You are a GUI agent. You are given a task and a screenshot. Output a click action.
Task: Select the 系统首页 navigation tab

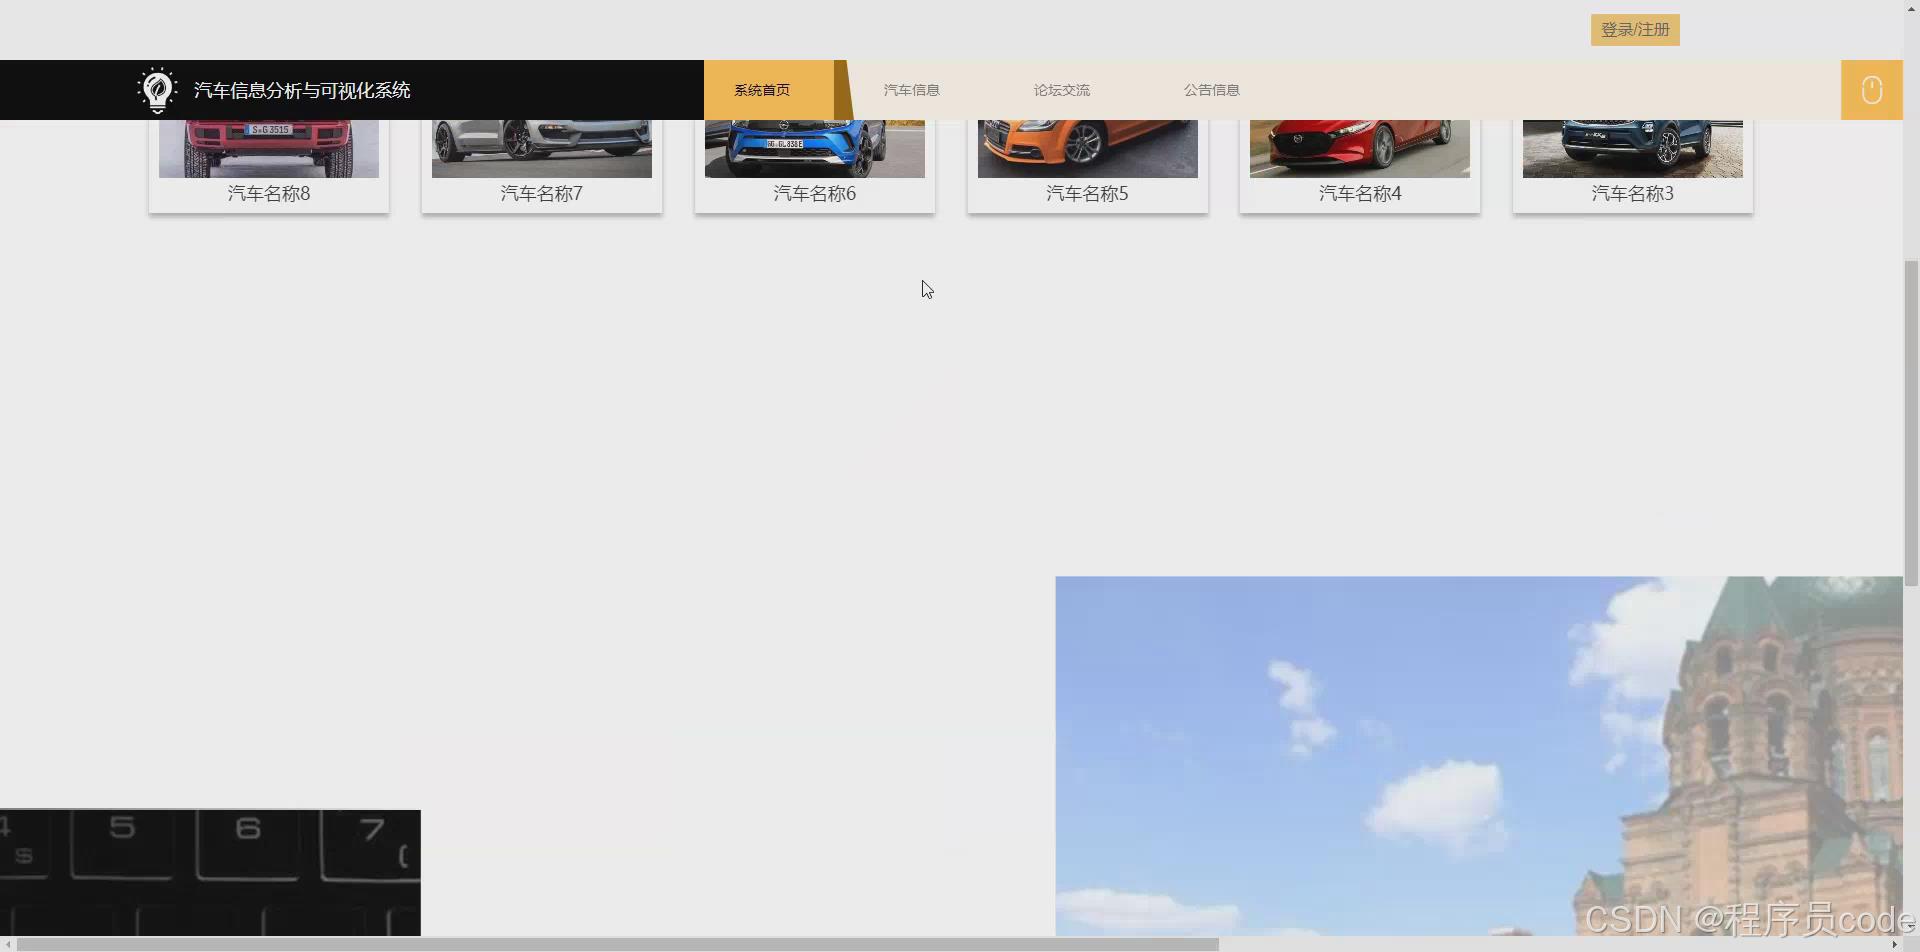762,90
